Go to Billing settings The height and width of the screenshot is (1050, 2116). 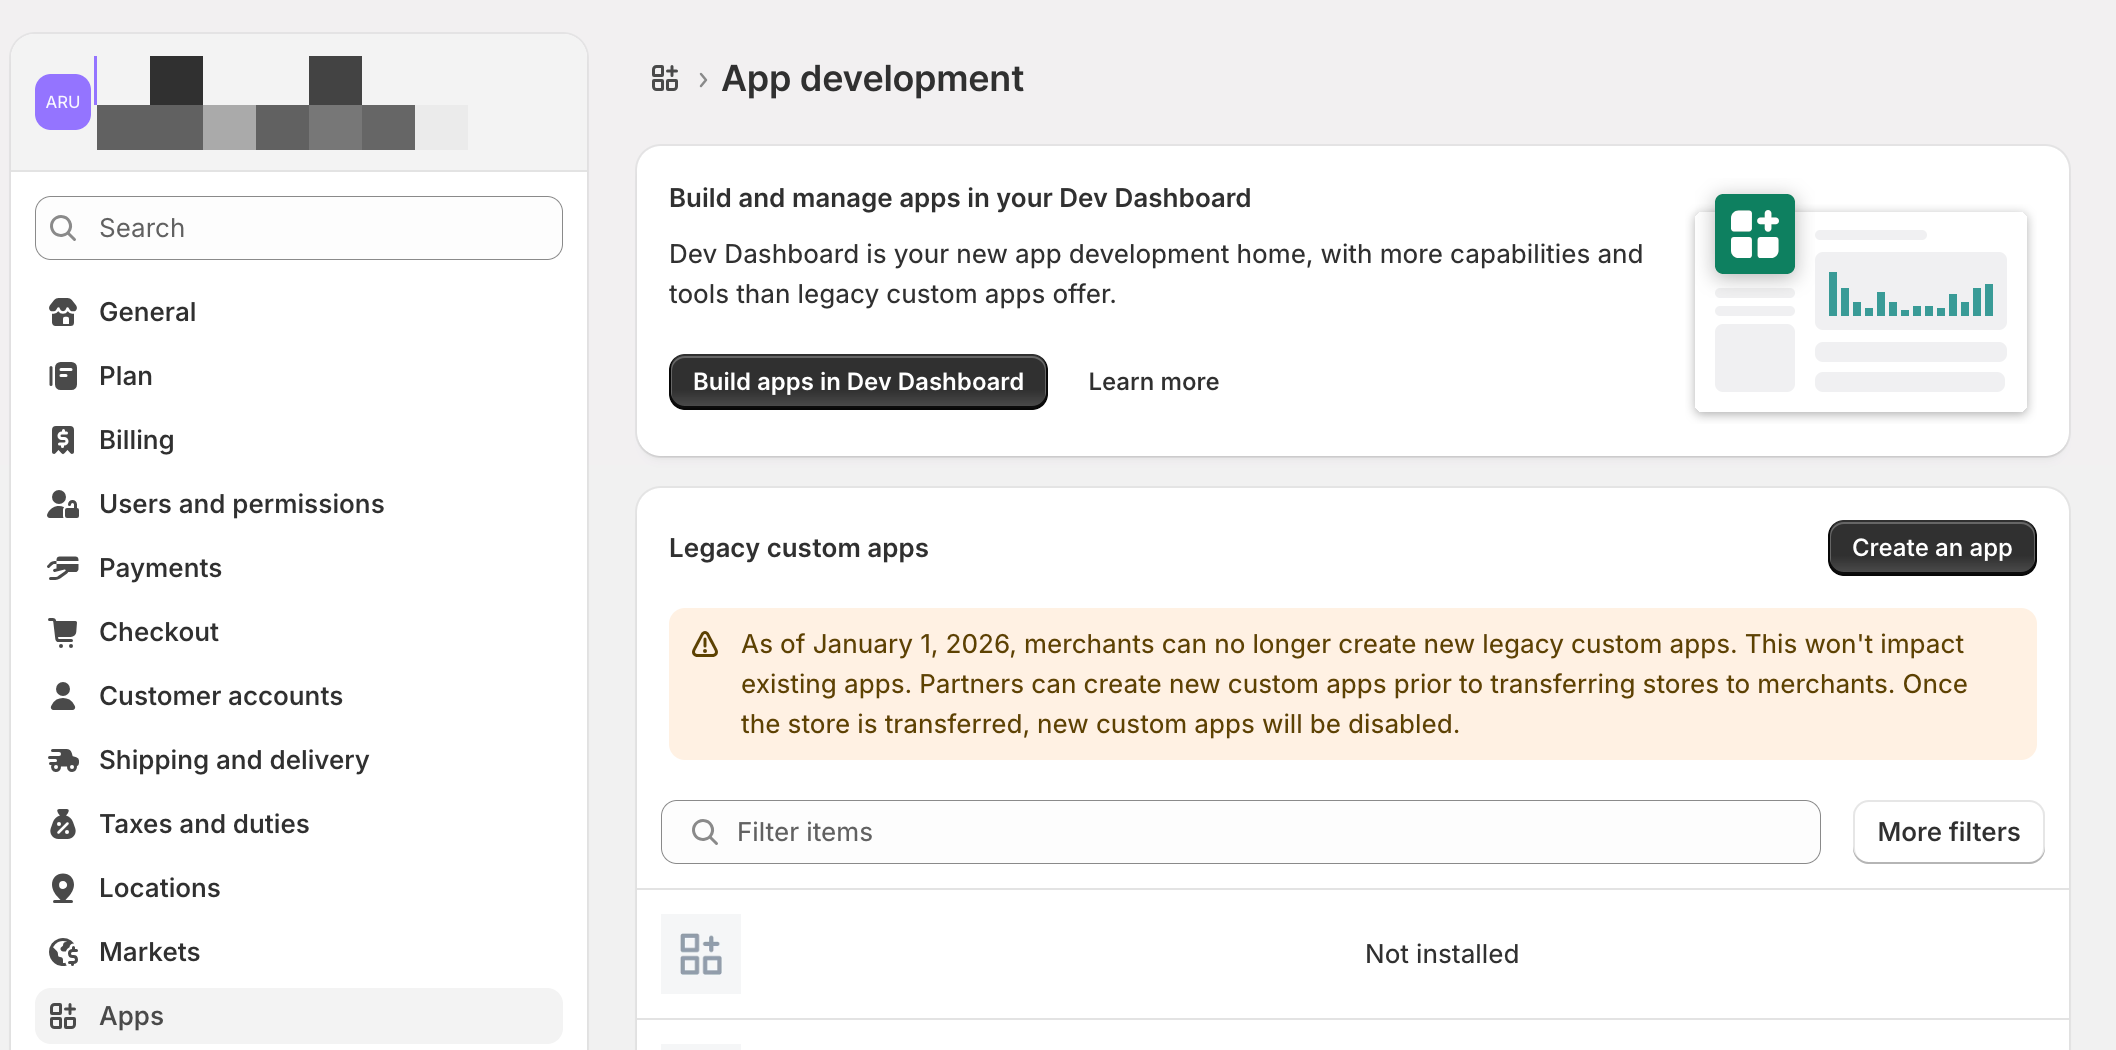pos(299,440)
